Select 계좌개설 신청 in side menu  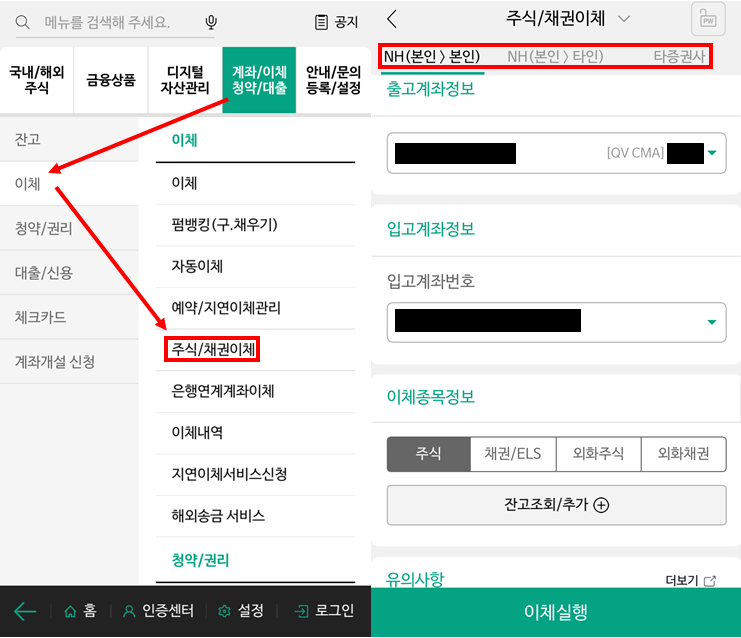[69, 362]
